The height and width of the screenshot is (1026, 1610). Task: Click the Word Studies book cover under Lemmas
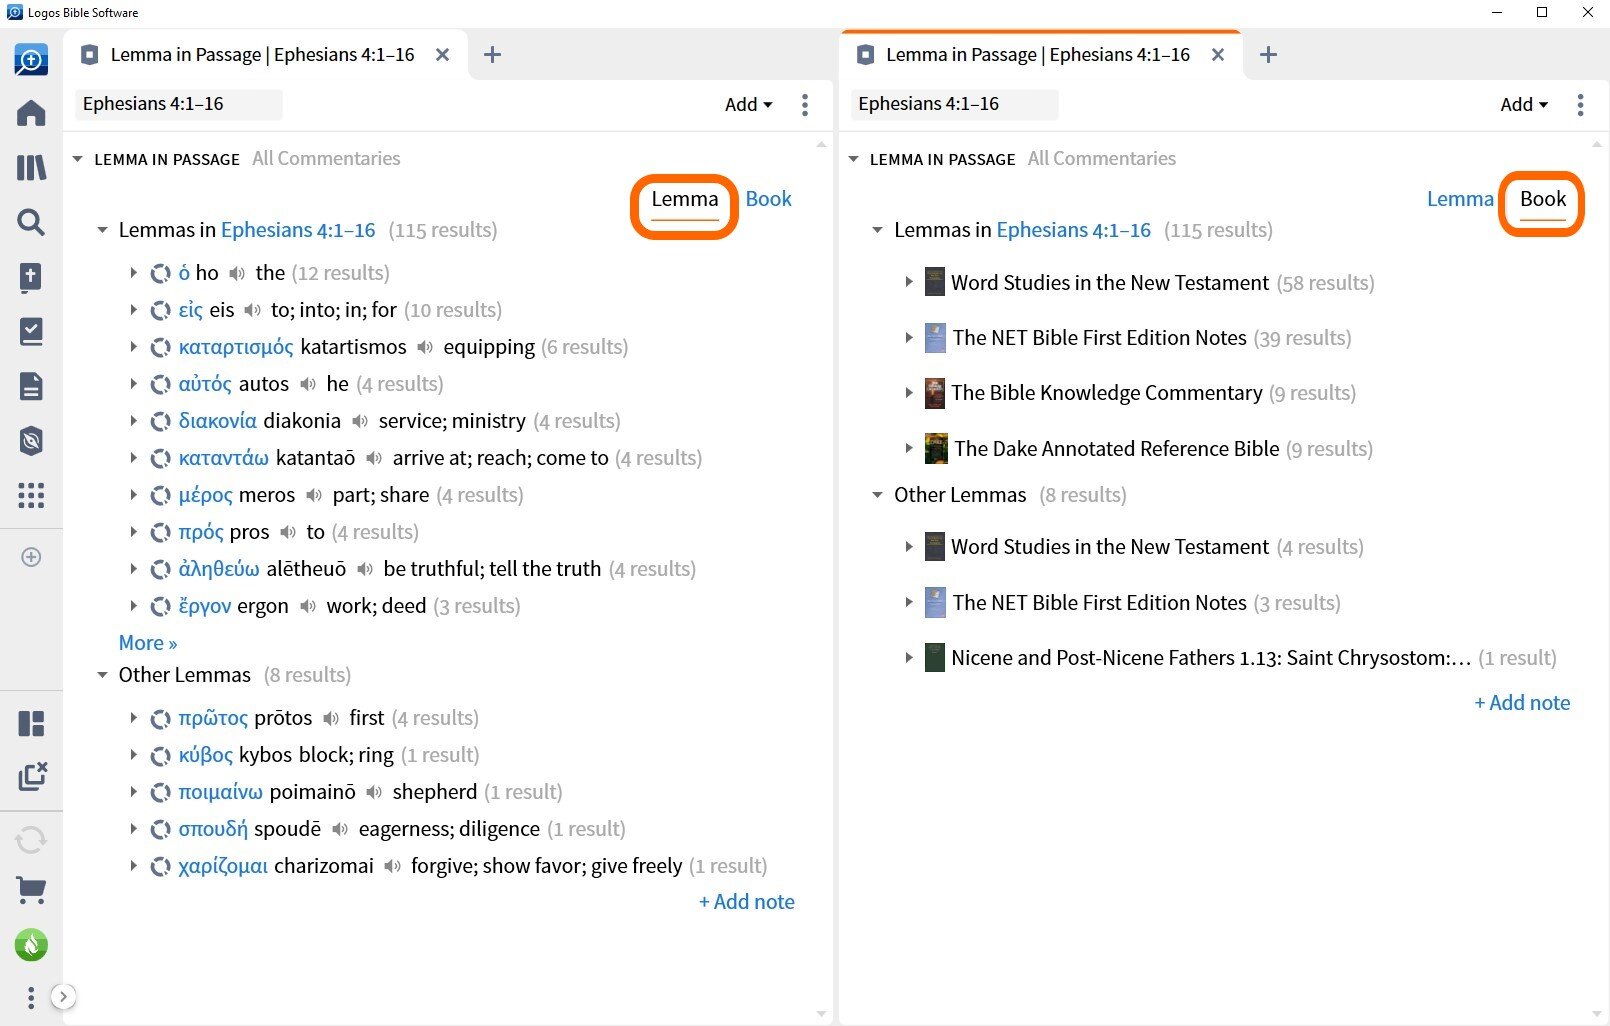tap(935, 282)
